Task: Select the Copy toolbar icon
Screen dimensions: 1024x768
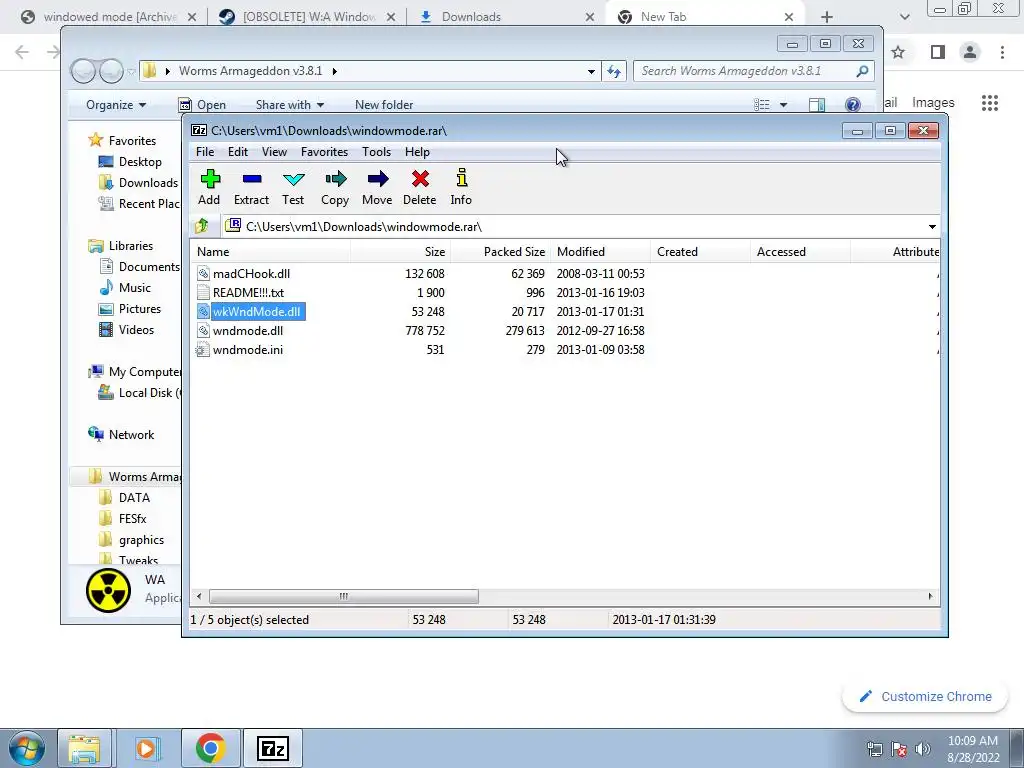Action: point(335,188)
